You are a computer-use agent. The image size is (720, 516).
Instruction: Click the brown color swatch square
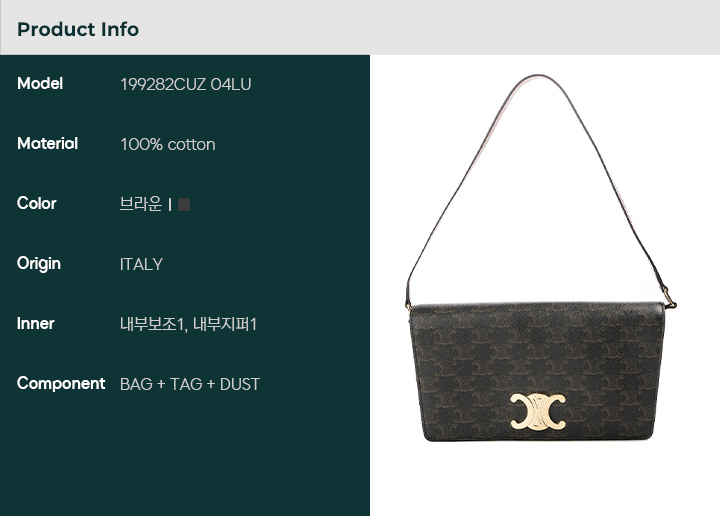(184, 204)
